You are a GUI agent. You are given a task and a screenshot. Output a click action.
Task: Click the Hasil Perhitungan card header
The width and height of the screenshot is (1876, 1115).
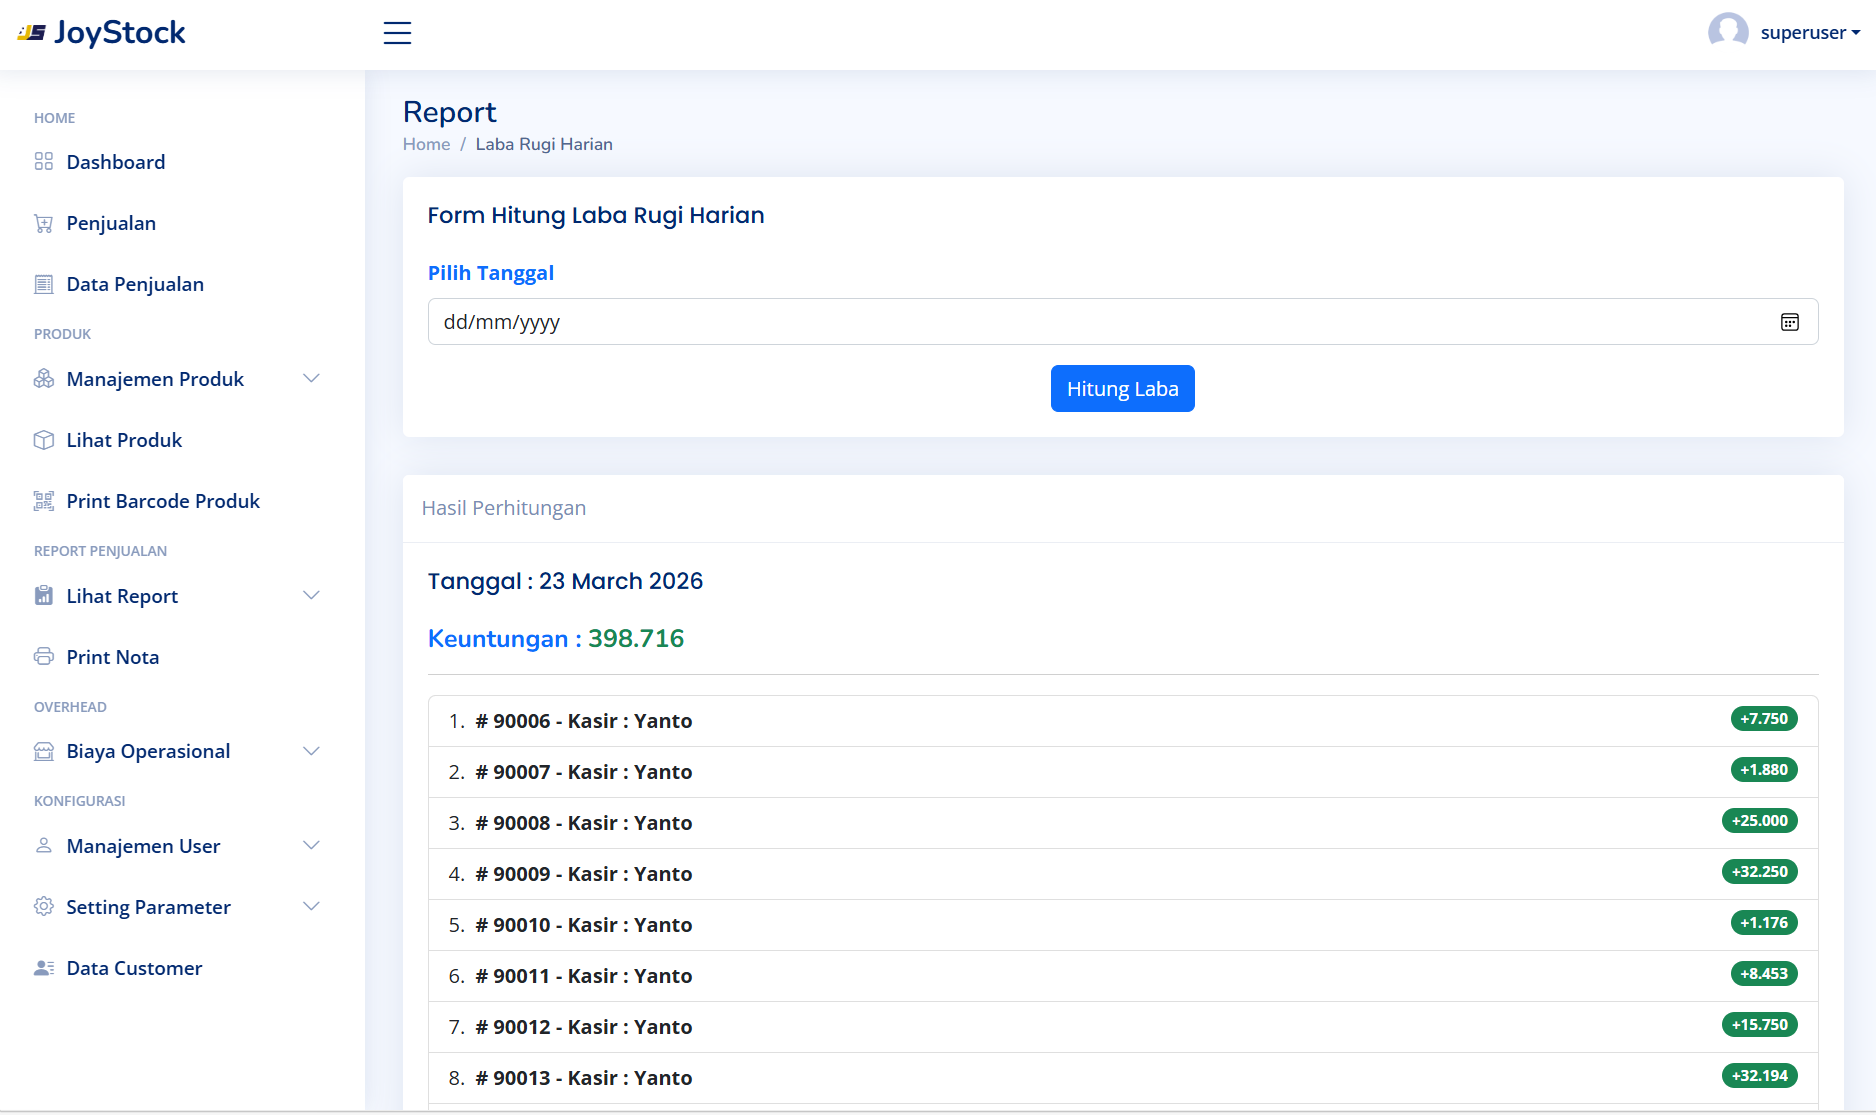pos(1123,509)
